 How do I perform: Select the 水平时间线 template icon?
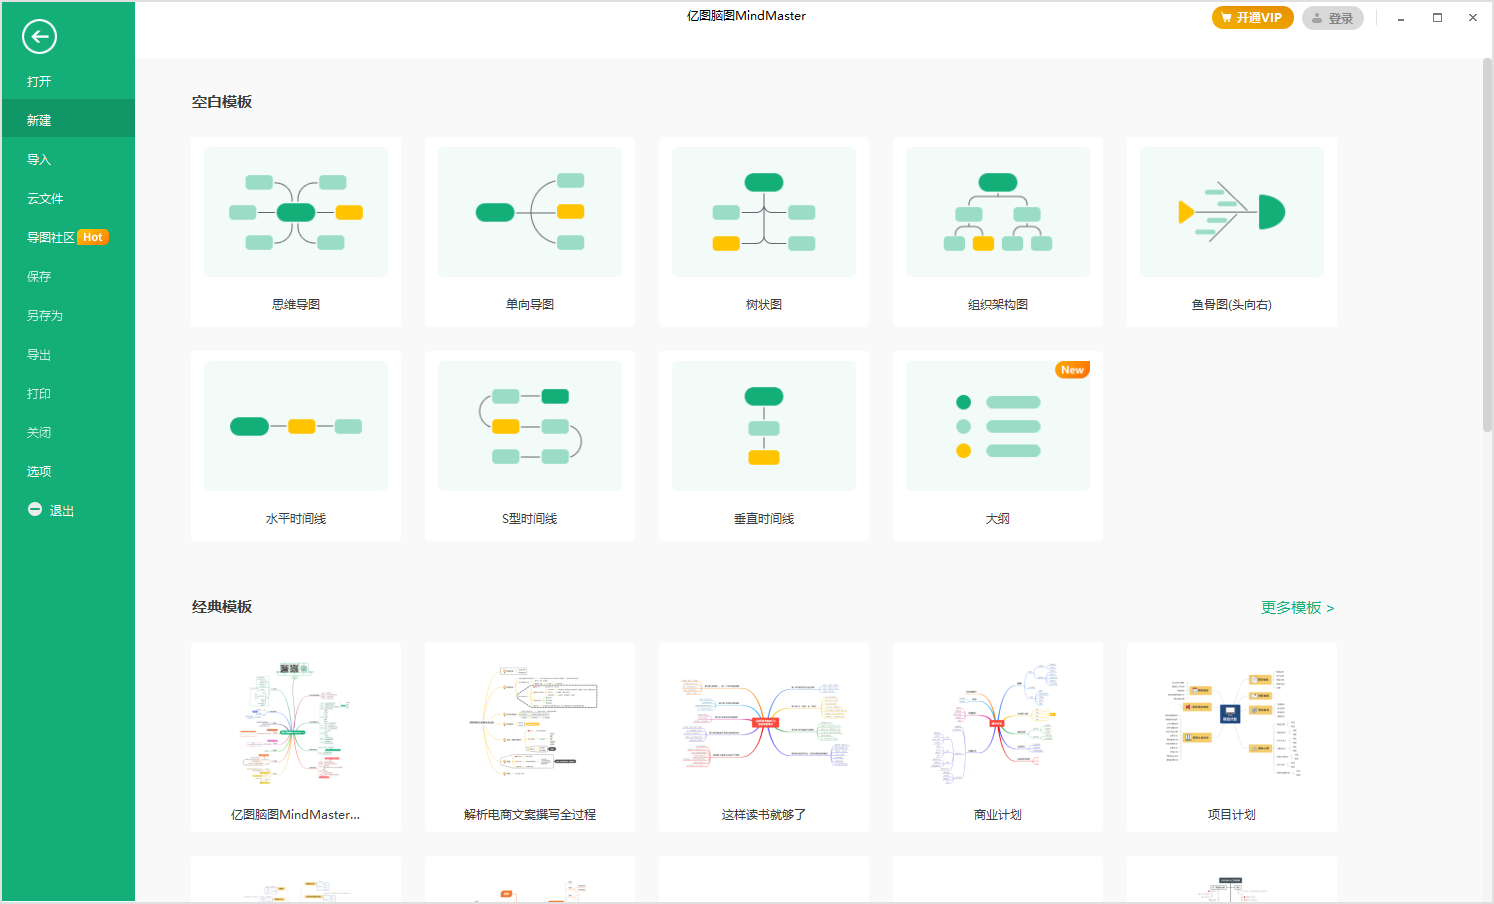tap(296, 426)
